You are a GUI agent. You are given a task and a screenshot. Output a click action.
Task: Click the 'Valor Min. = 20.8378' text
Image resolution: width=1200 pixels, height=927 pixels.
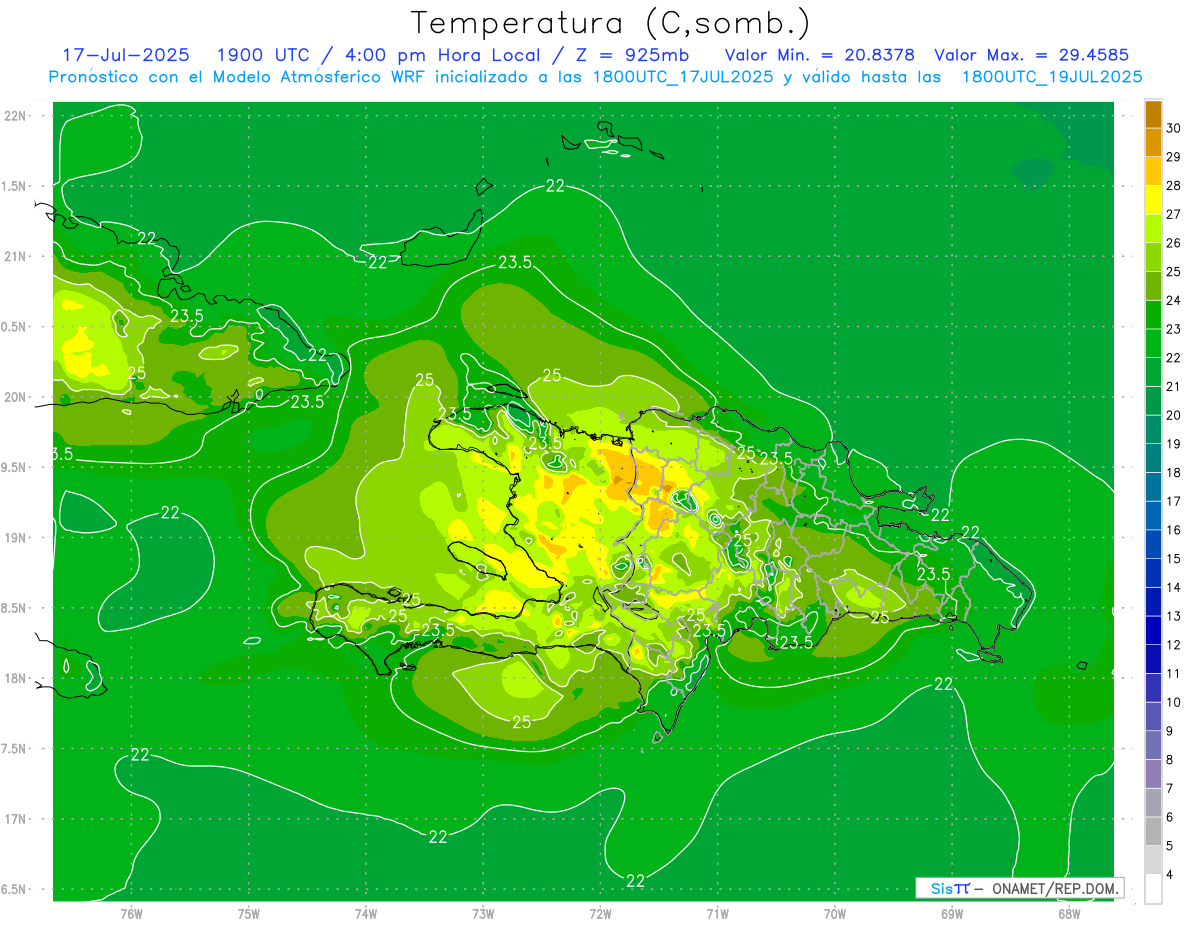pos(820,55)
